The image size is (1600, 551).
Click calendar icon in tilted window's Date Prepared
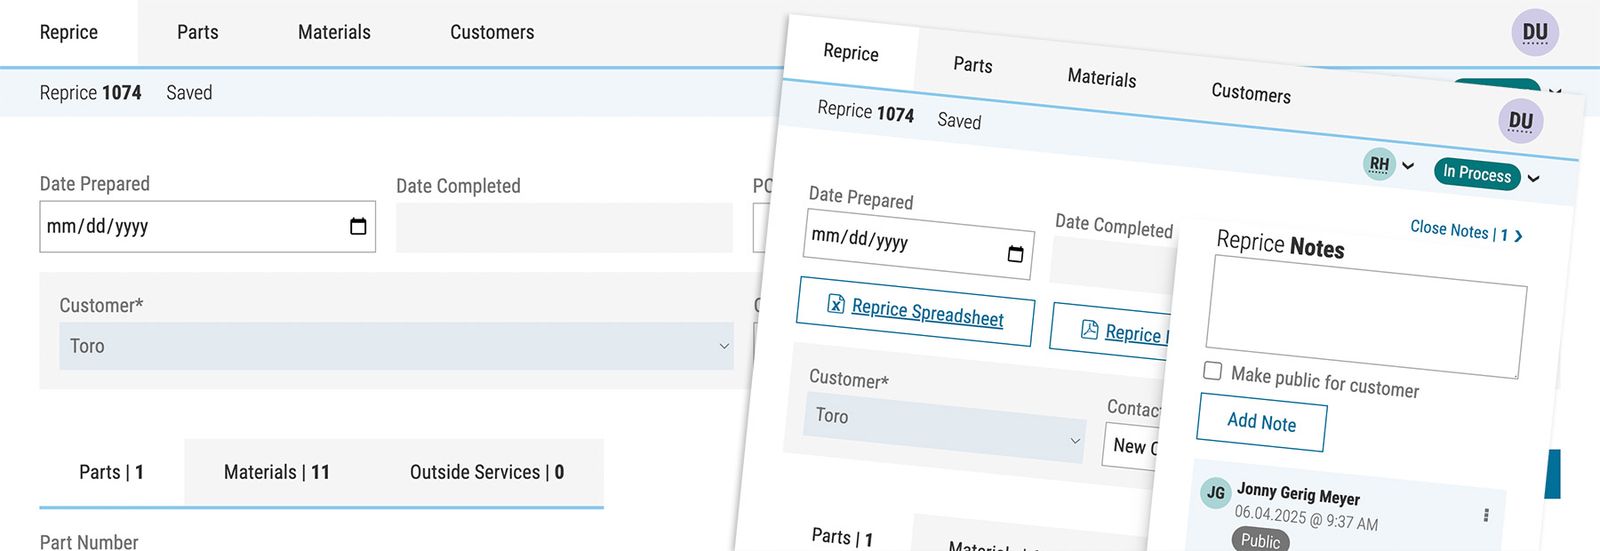[1015, 254]
